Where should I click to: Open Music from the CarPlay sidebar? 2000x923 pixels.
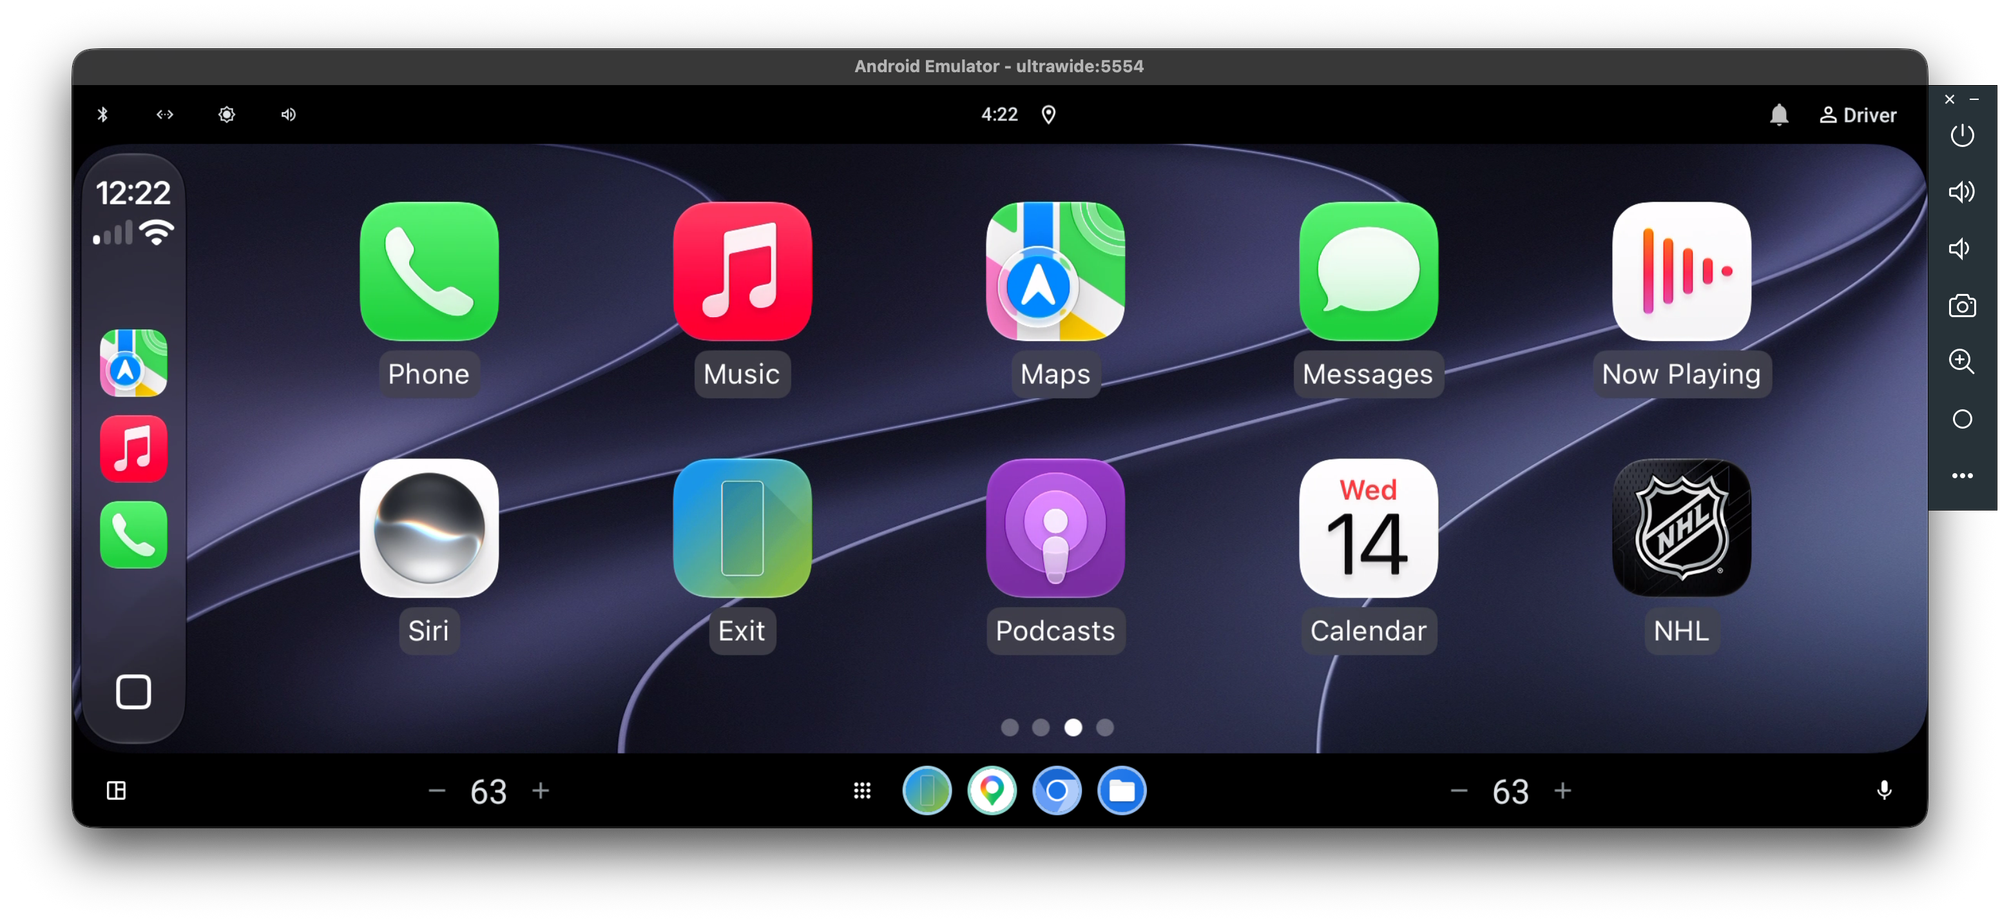point(133,449)
